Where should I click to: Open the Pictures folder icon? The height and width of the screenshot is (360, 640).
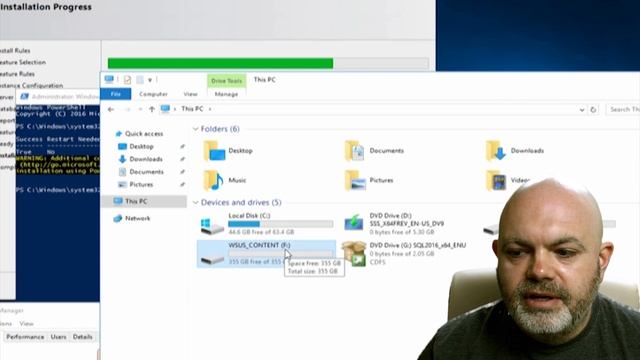pos(355,180)
